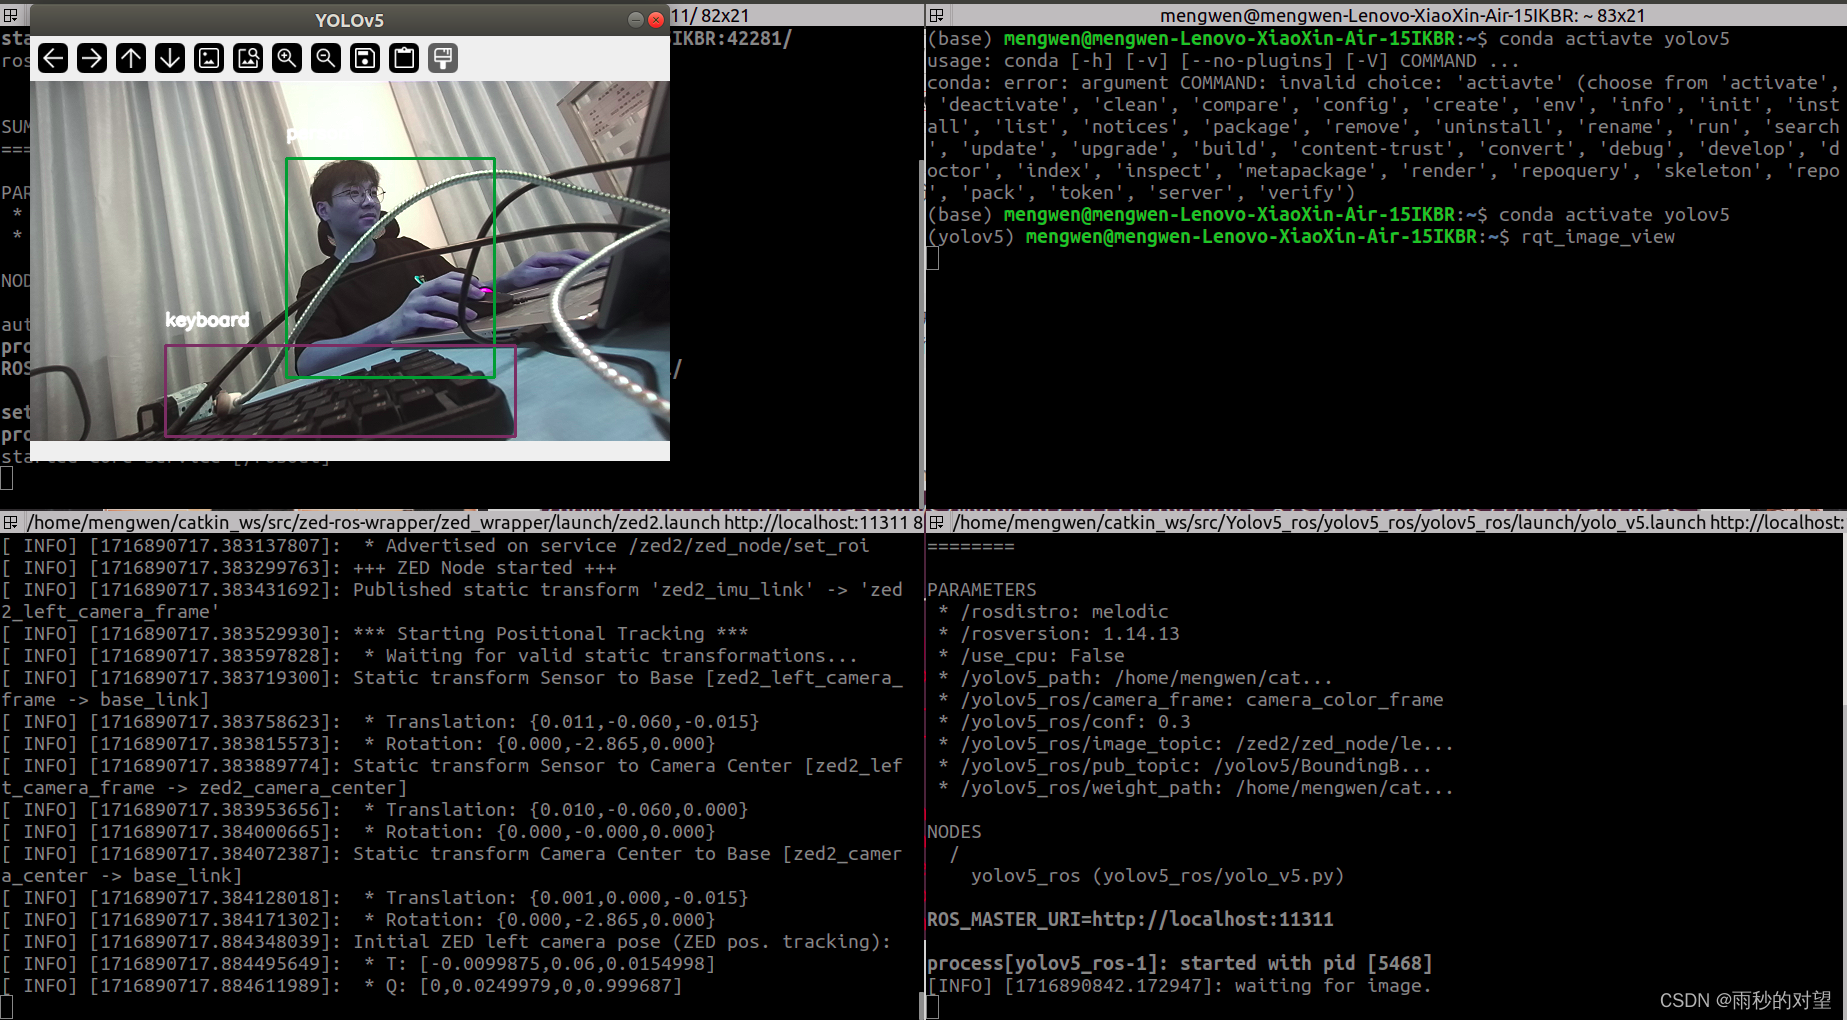Screen dimensions: 1847x1020
Task: Click the 'PARAMETERS' heading in the yolo terminal
Action: pos(982,590)
